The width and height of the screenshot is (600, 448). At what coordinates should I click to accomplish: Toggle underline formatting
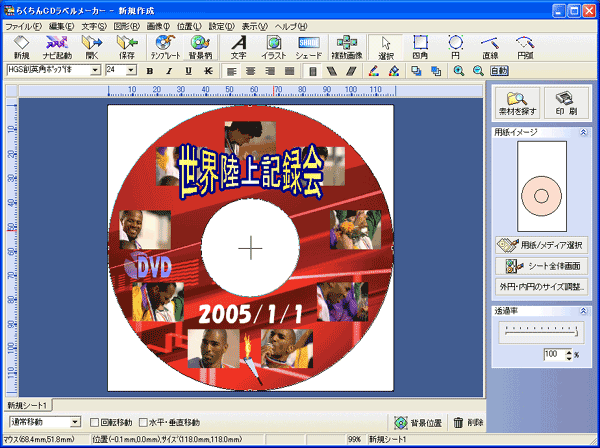[x=188, y=71]
